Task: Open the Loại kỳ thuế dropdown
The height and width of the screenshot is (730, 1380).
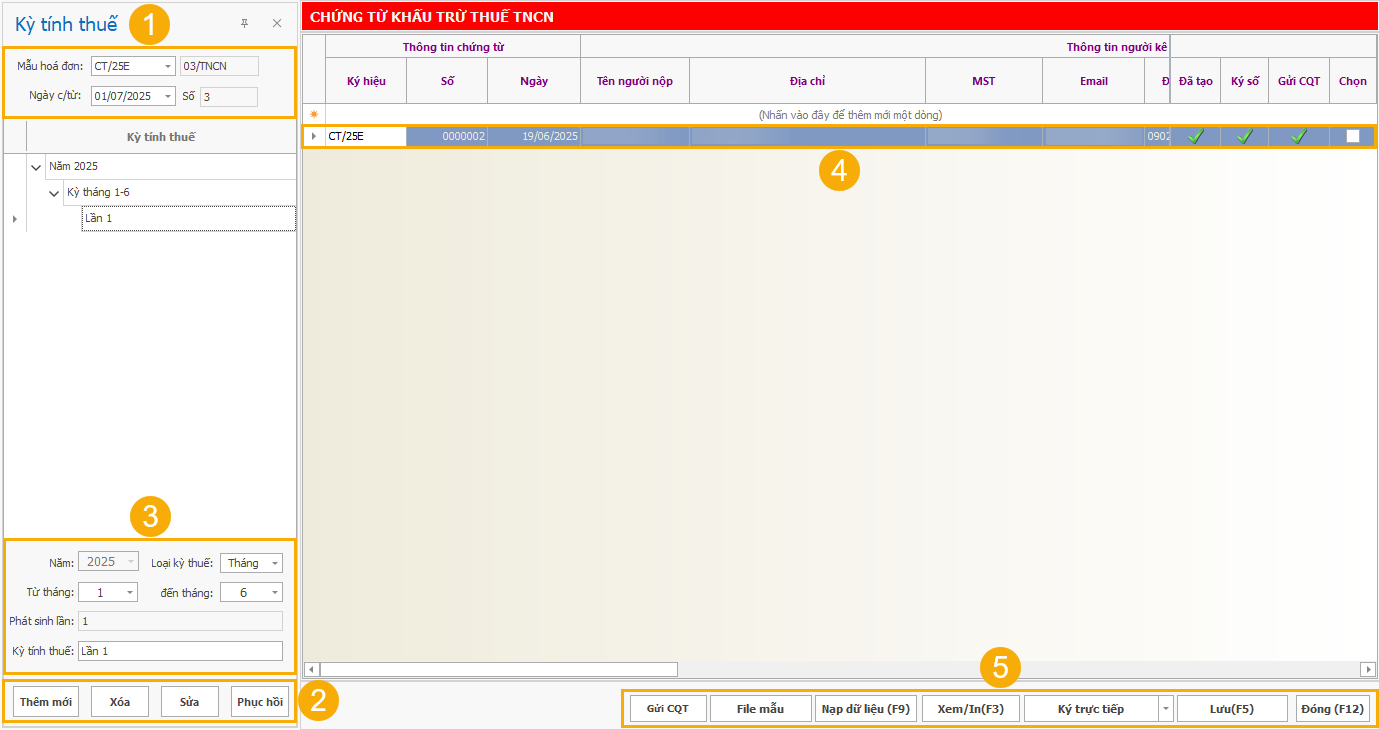Action: pos(276,563)
